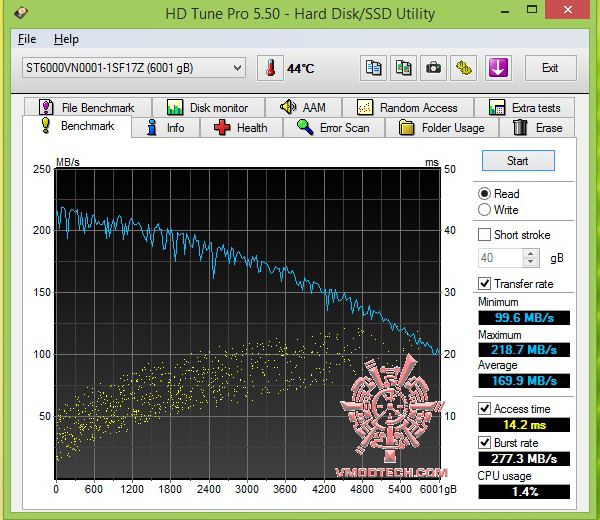Open options via the wrench icon
Screen dimensions: 600x520
tap(463, 68)
